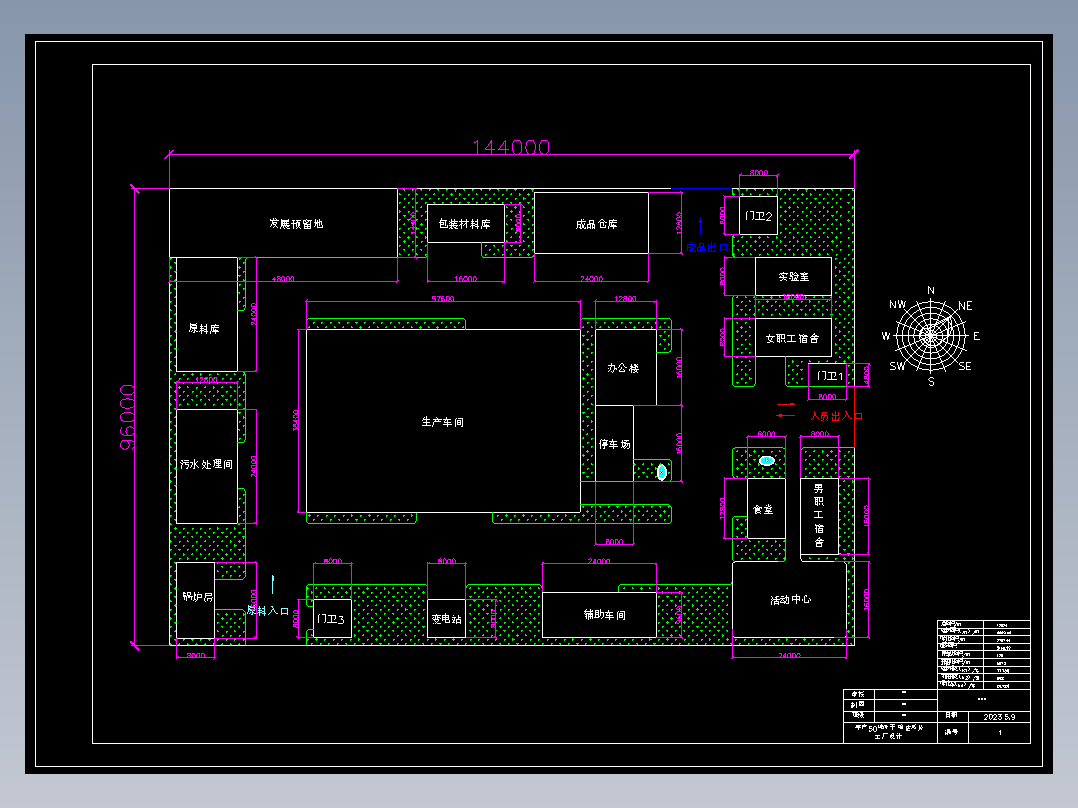Select the 原料入口 entrance text
1078x808 pixels.
click(267, 611)
